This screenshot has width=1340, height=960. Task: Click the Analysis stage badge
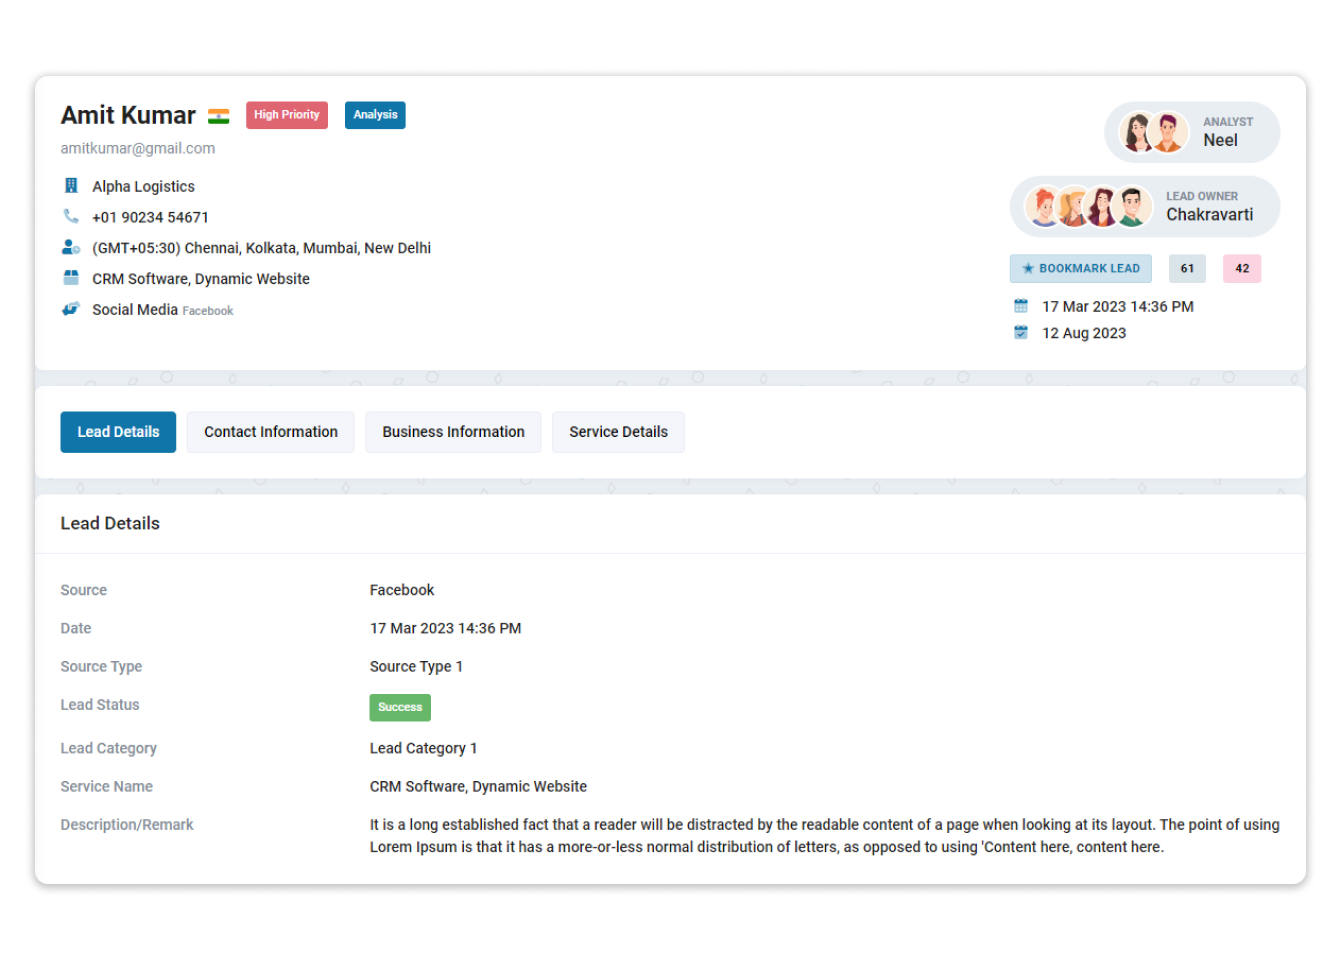click(375, 115)
